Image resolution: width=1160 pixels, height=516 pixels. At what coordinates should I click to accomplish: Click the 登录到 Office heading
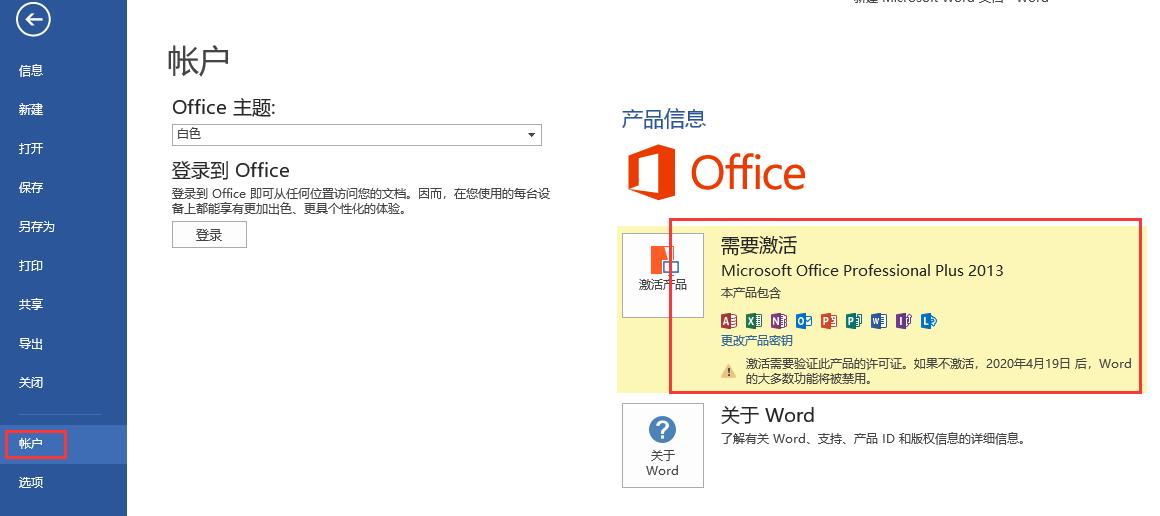pyautogui.click(x=231, y=171)
